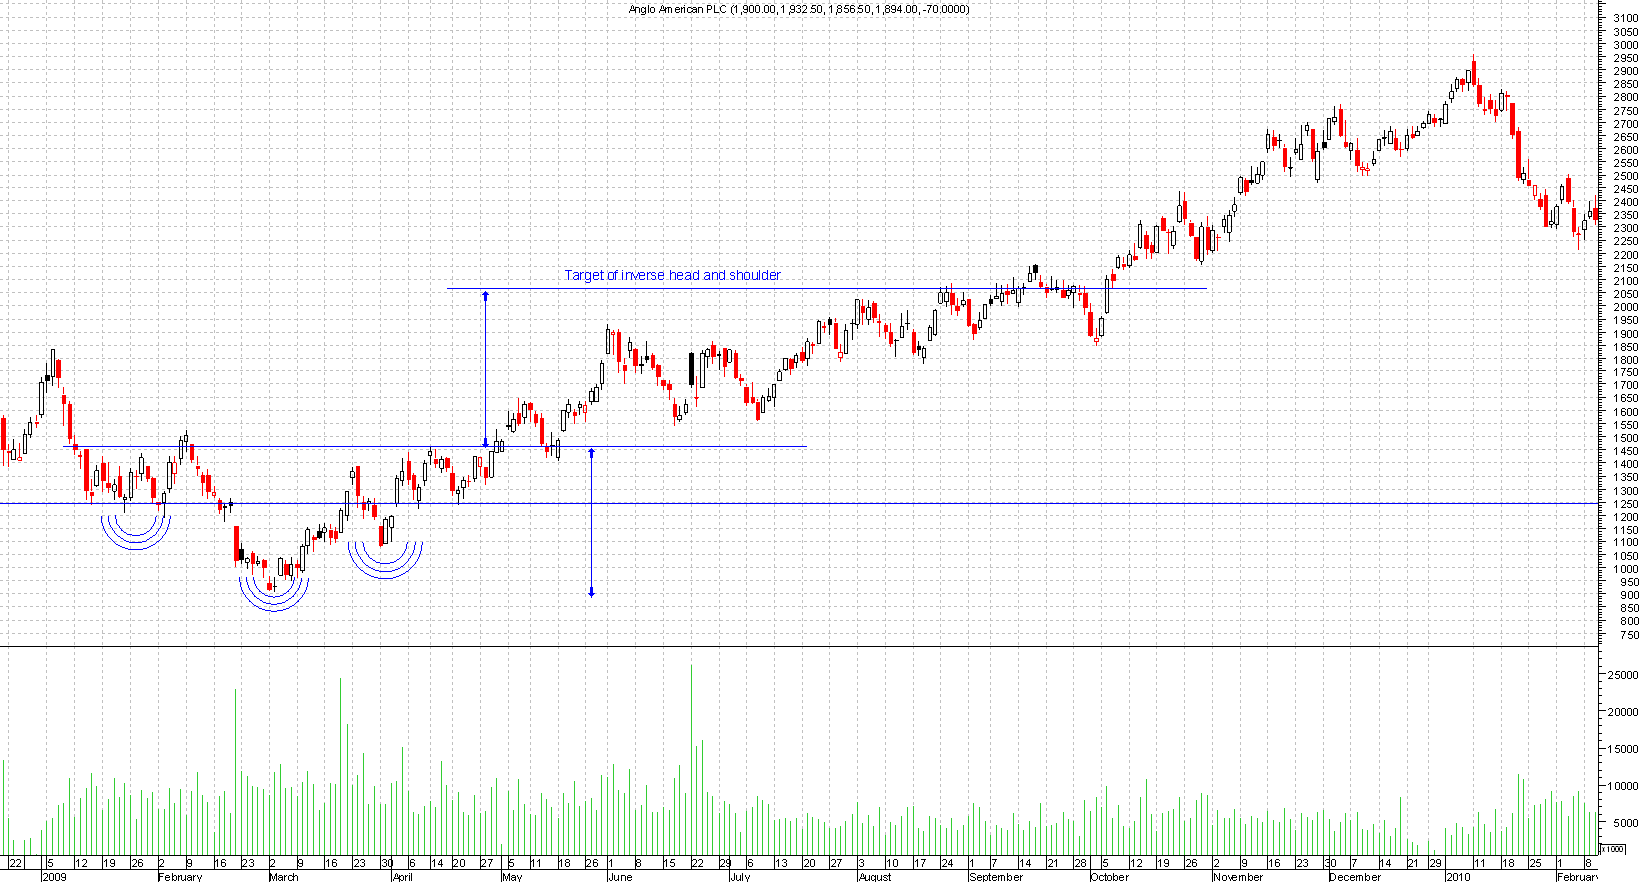Screen dimensions: 1642x882
Task: Select the Anglo American PLC chart title
Action: pos(798,9)
